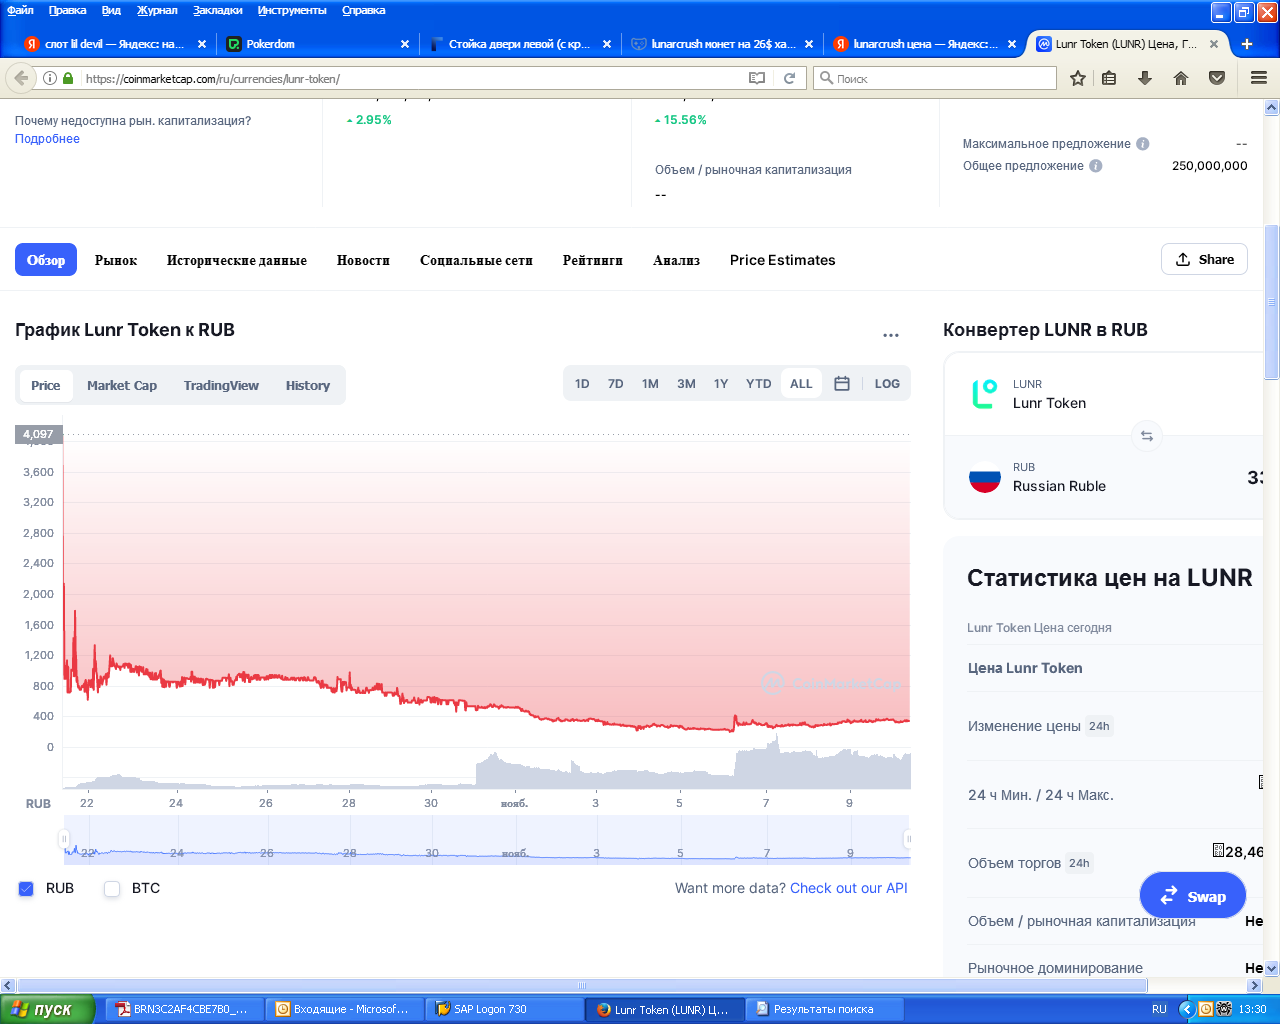Show info for Общее предложение
The image size is (1280, 1024).
point(1096,166)
